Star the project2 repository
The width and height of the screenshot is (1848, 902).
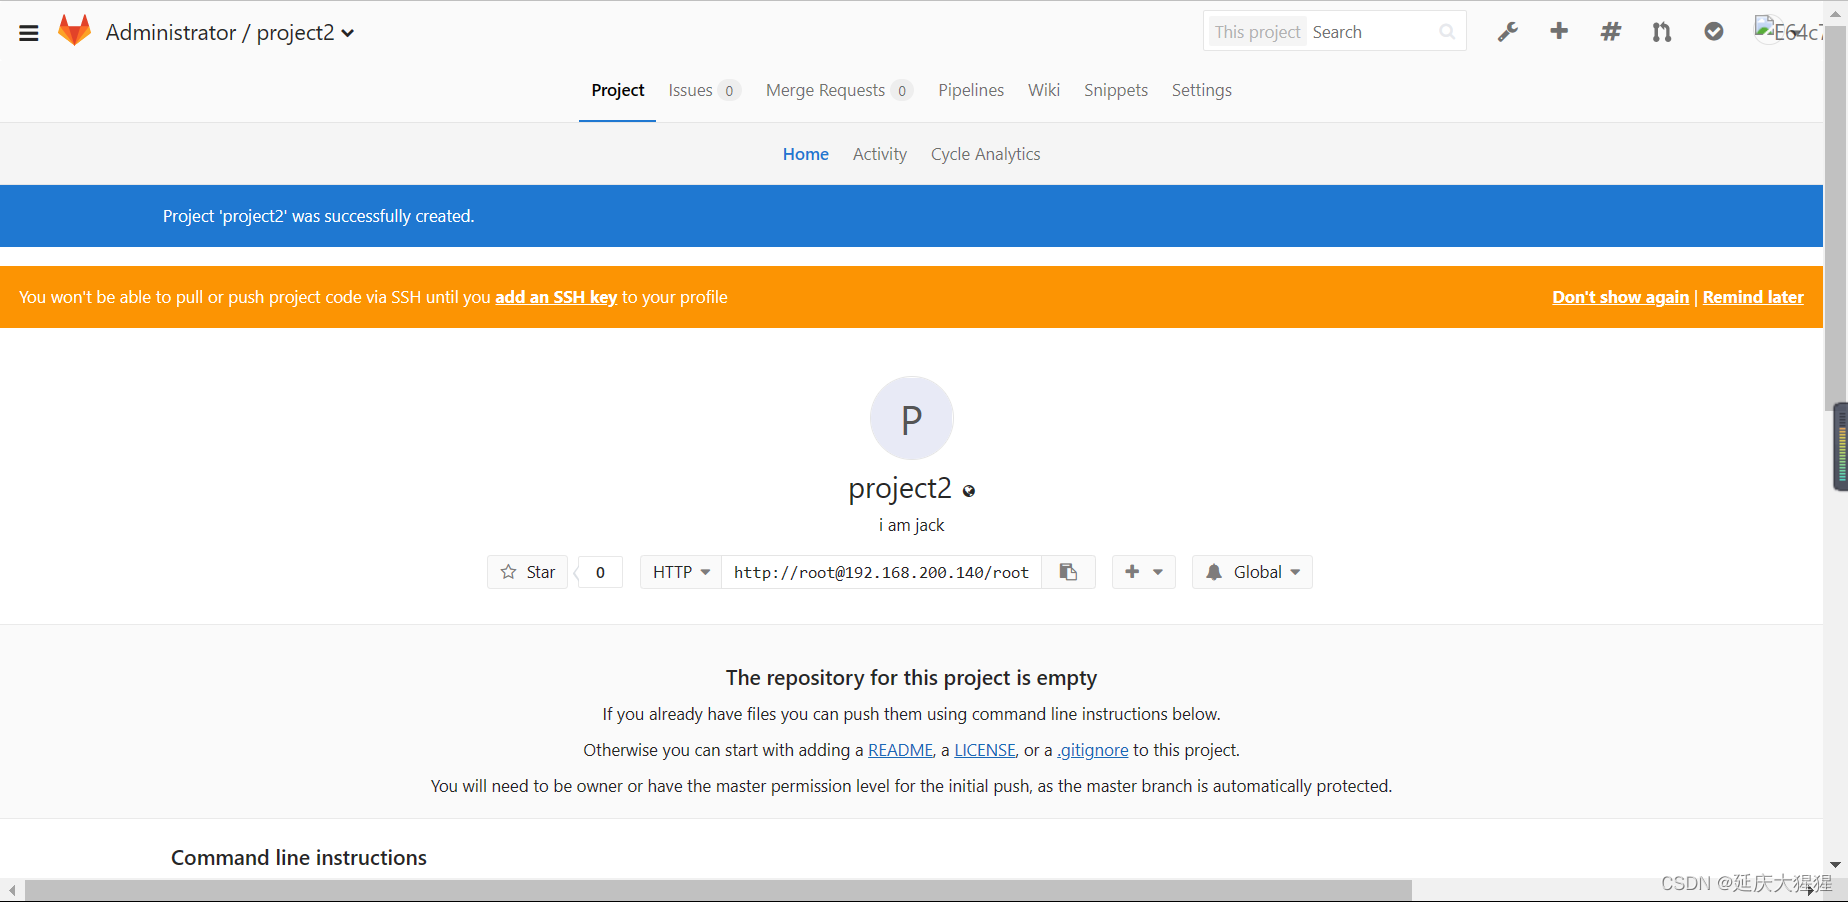pyautogui.click(x=528, y=572)
